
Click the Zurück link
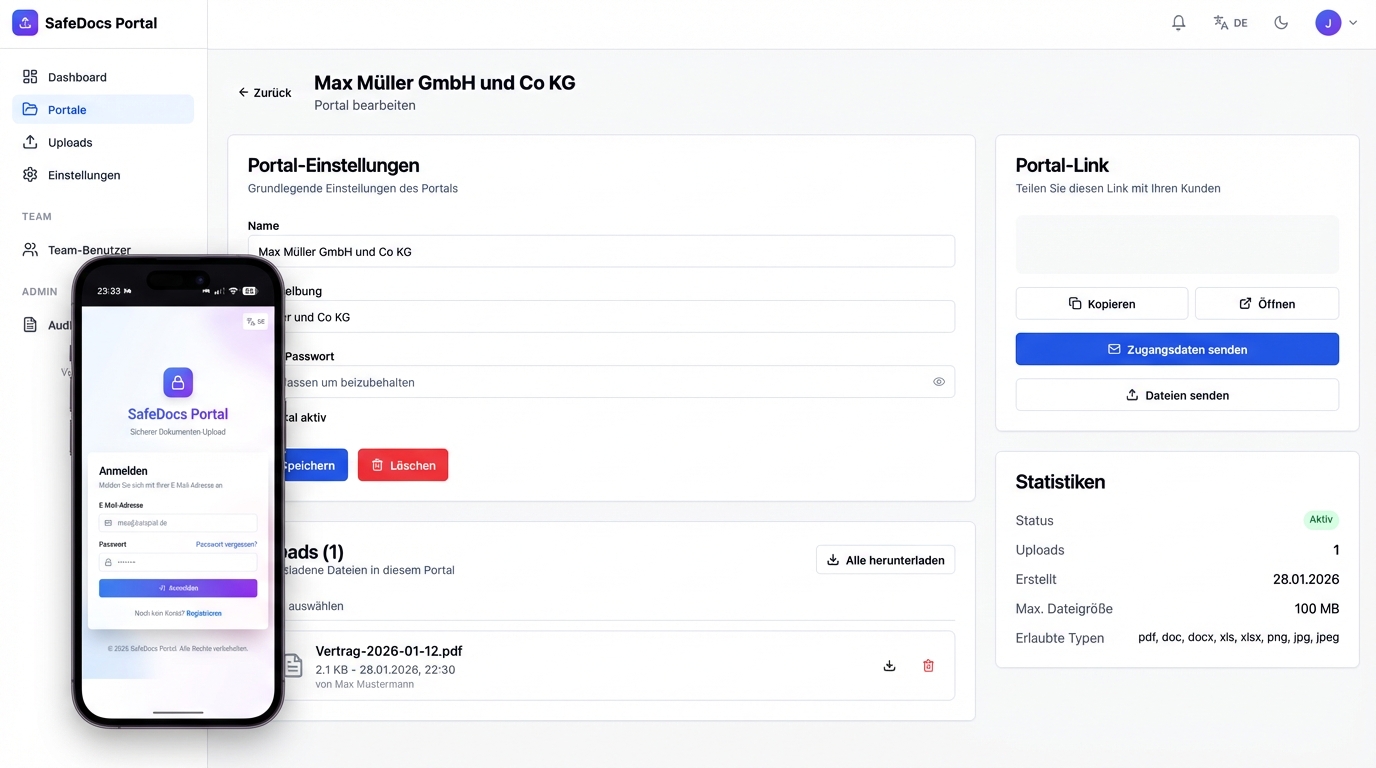(263, 92)
